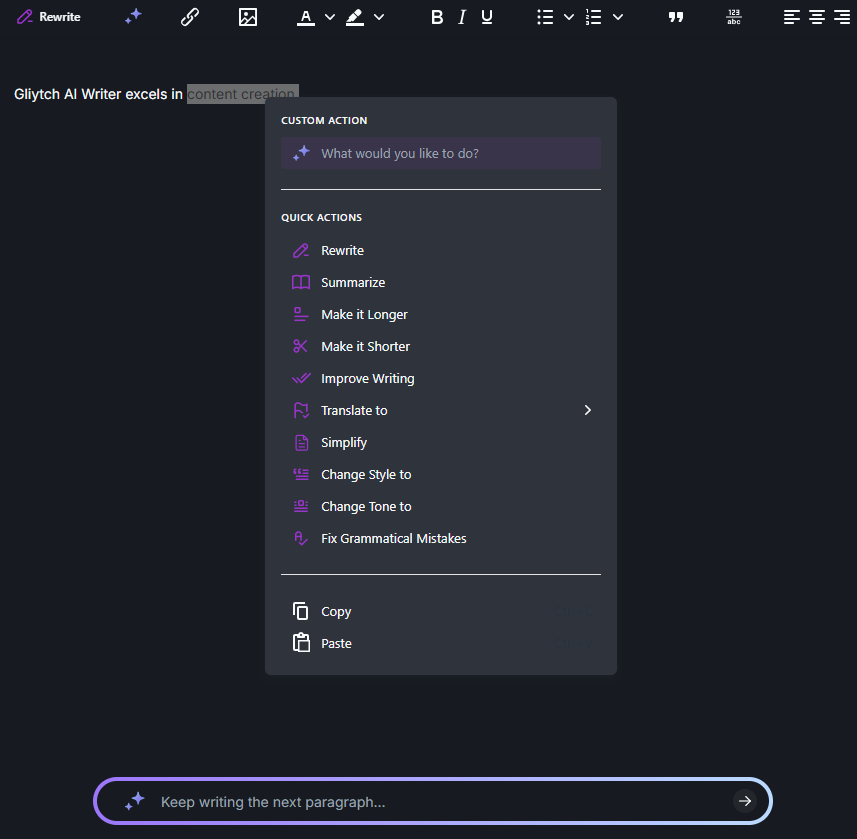857x839 pixels.
Task: Toggle underline formatting
Action: (x=486, y=17)
